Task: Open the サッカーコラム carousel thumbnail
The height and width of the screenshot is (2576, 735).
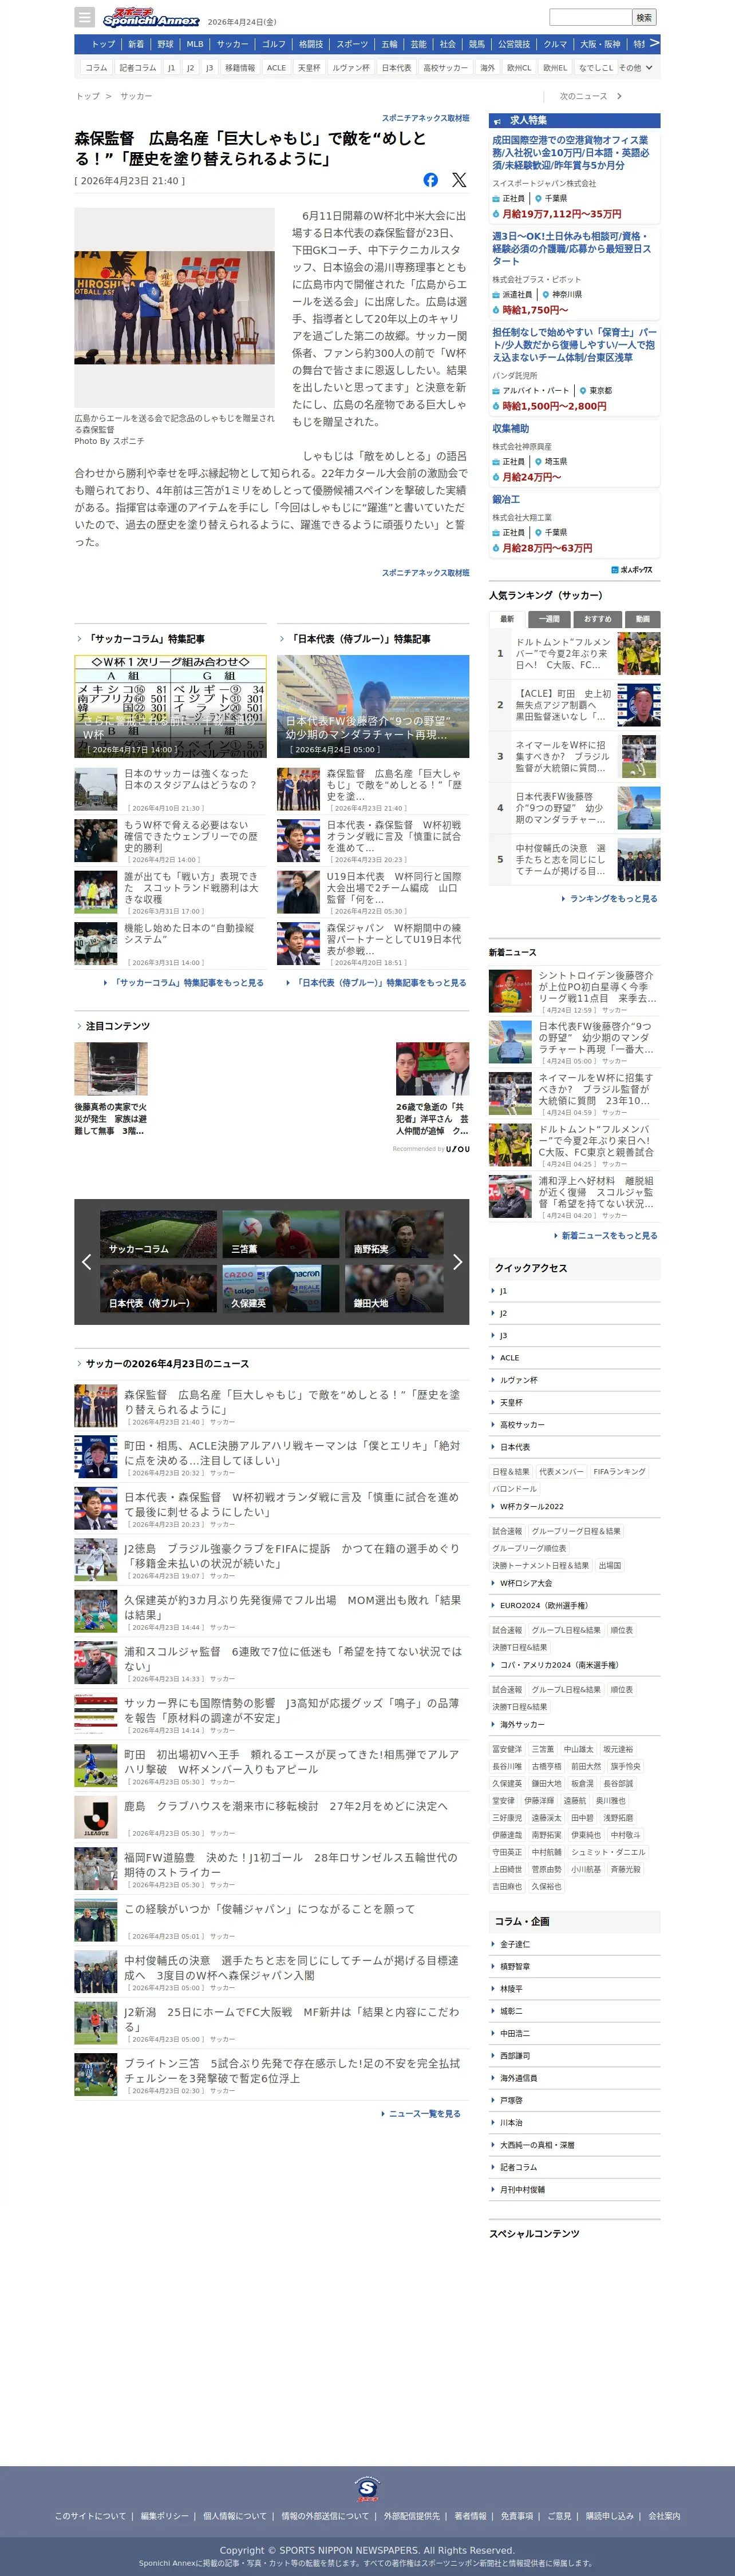Action: (158, 1234)
